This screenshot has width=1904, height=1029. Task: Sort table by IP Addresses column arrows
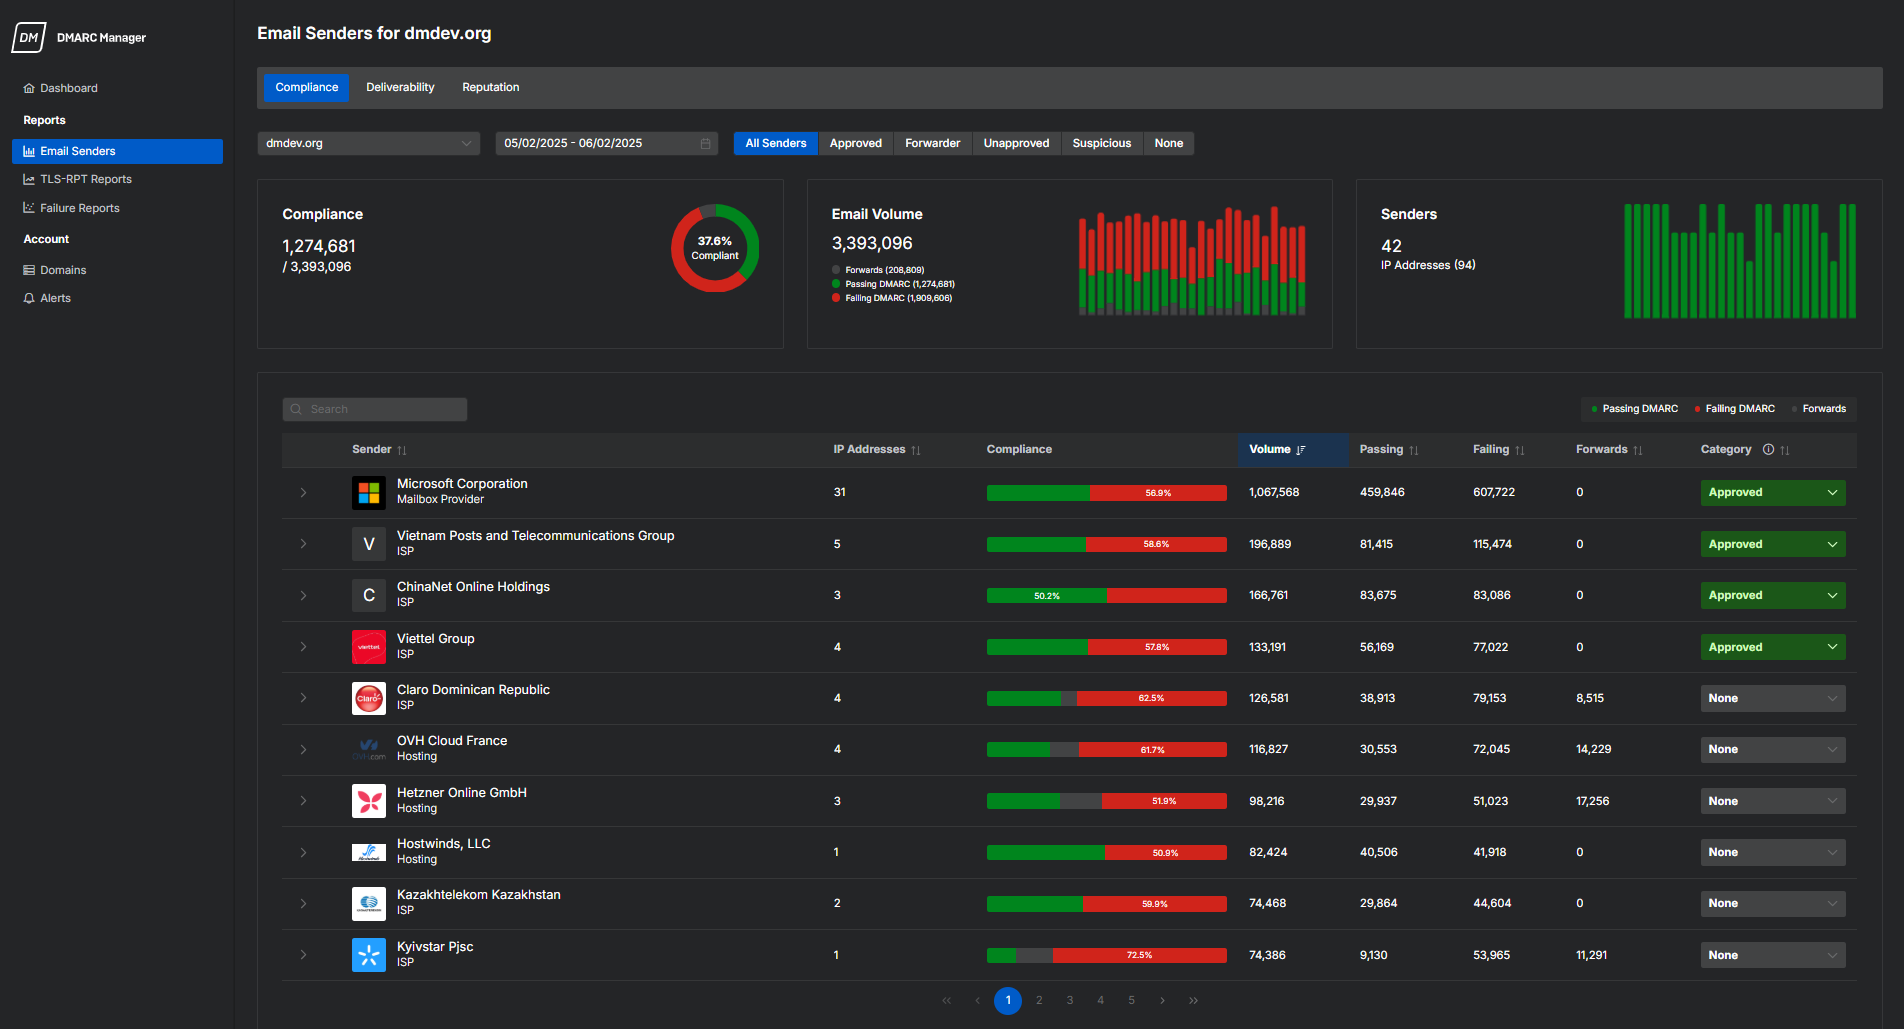(x=915, y=451)
